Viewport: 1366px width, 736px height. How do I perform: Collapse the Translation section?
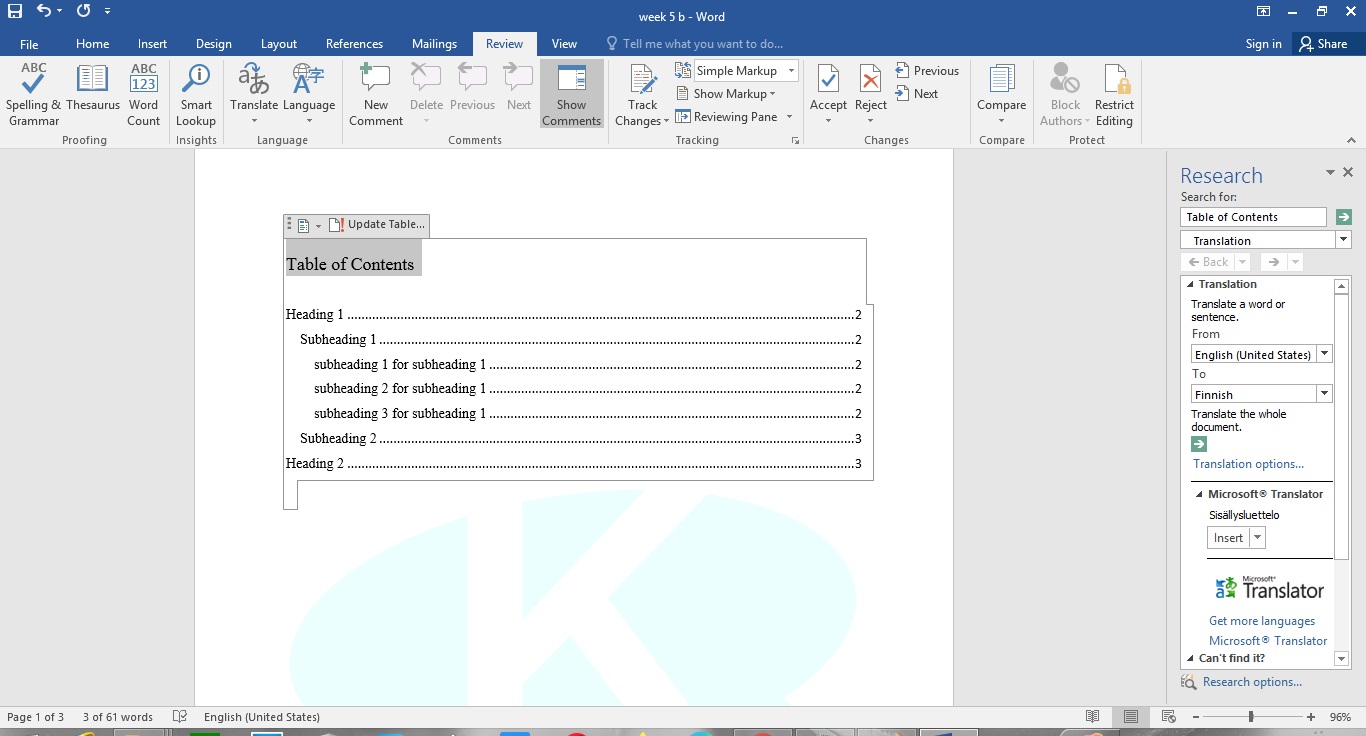(1190, 284)
